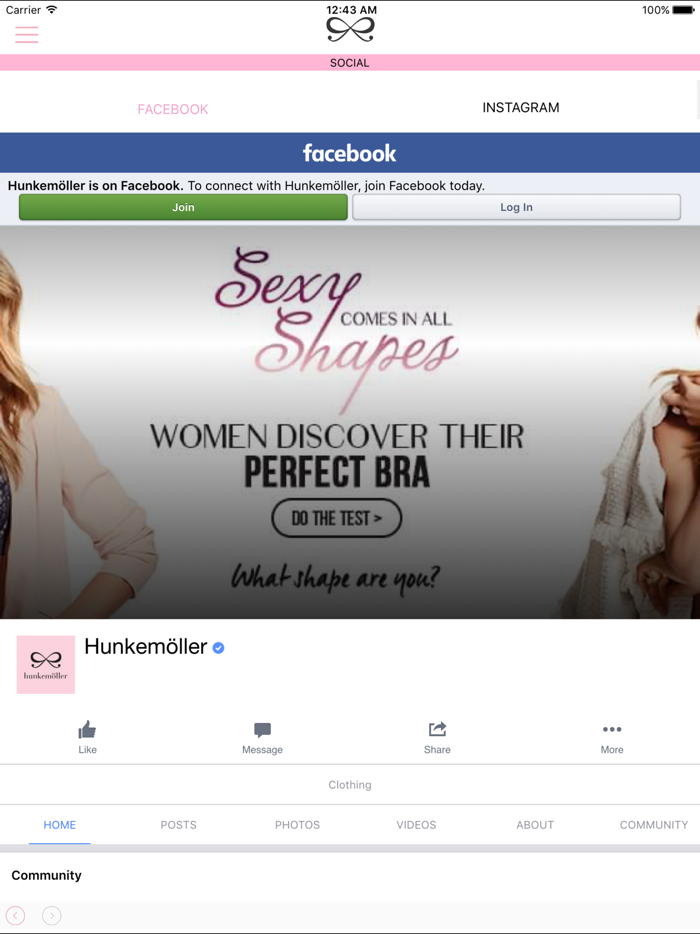Open the POSTS tab on the page

tap(178, 825)
